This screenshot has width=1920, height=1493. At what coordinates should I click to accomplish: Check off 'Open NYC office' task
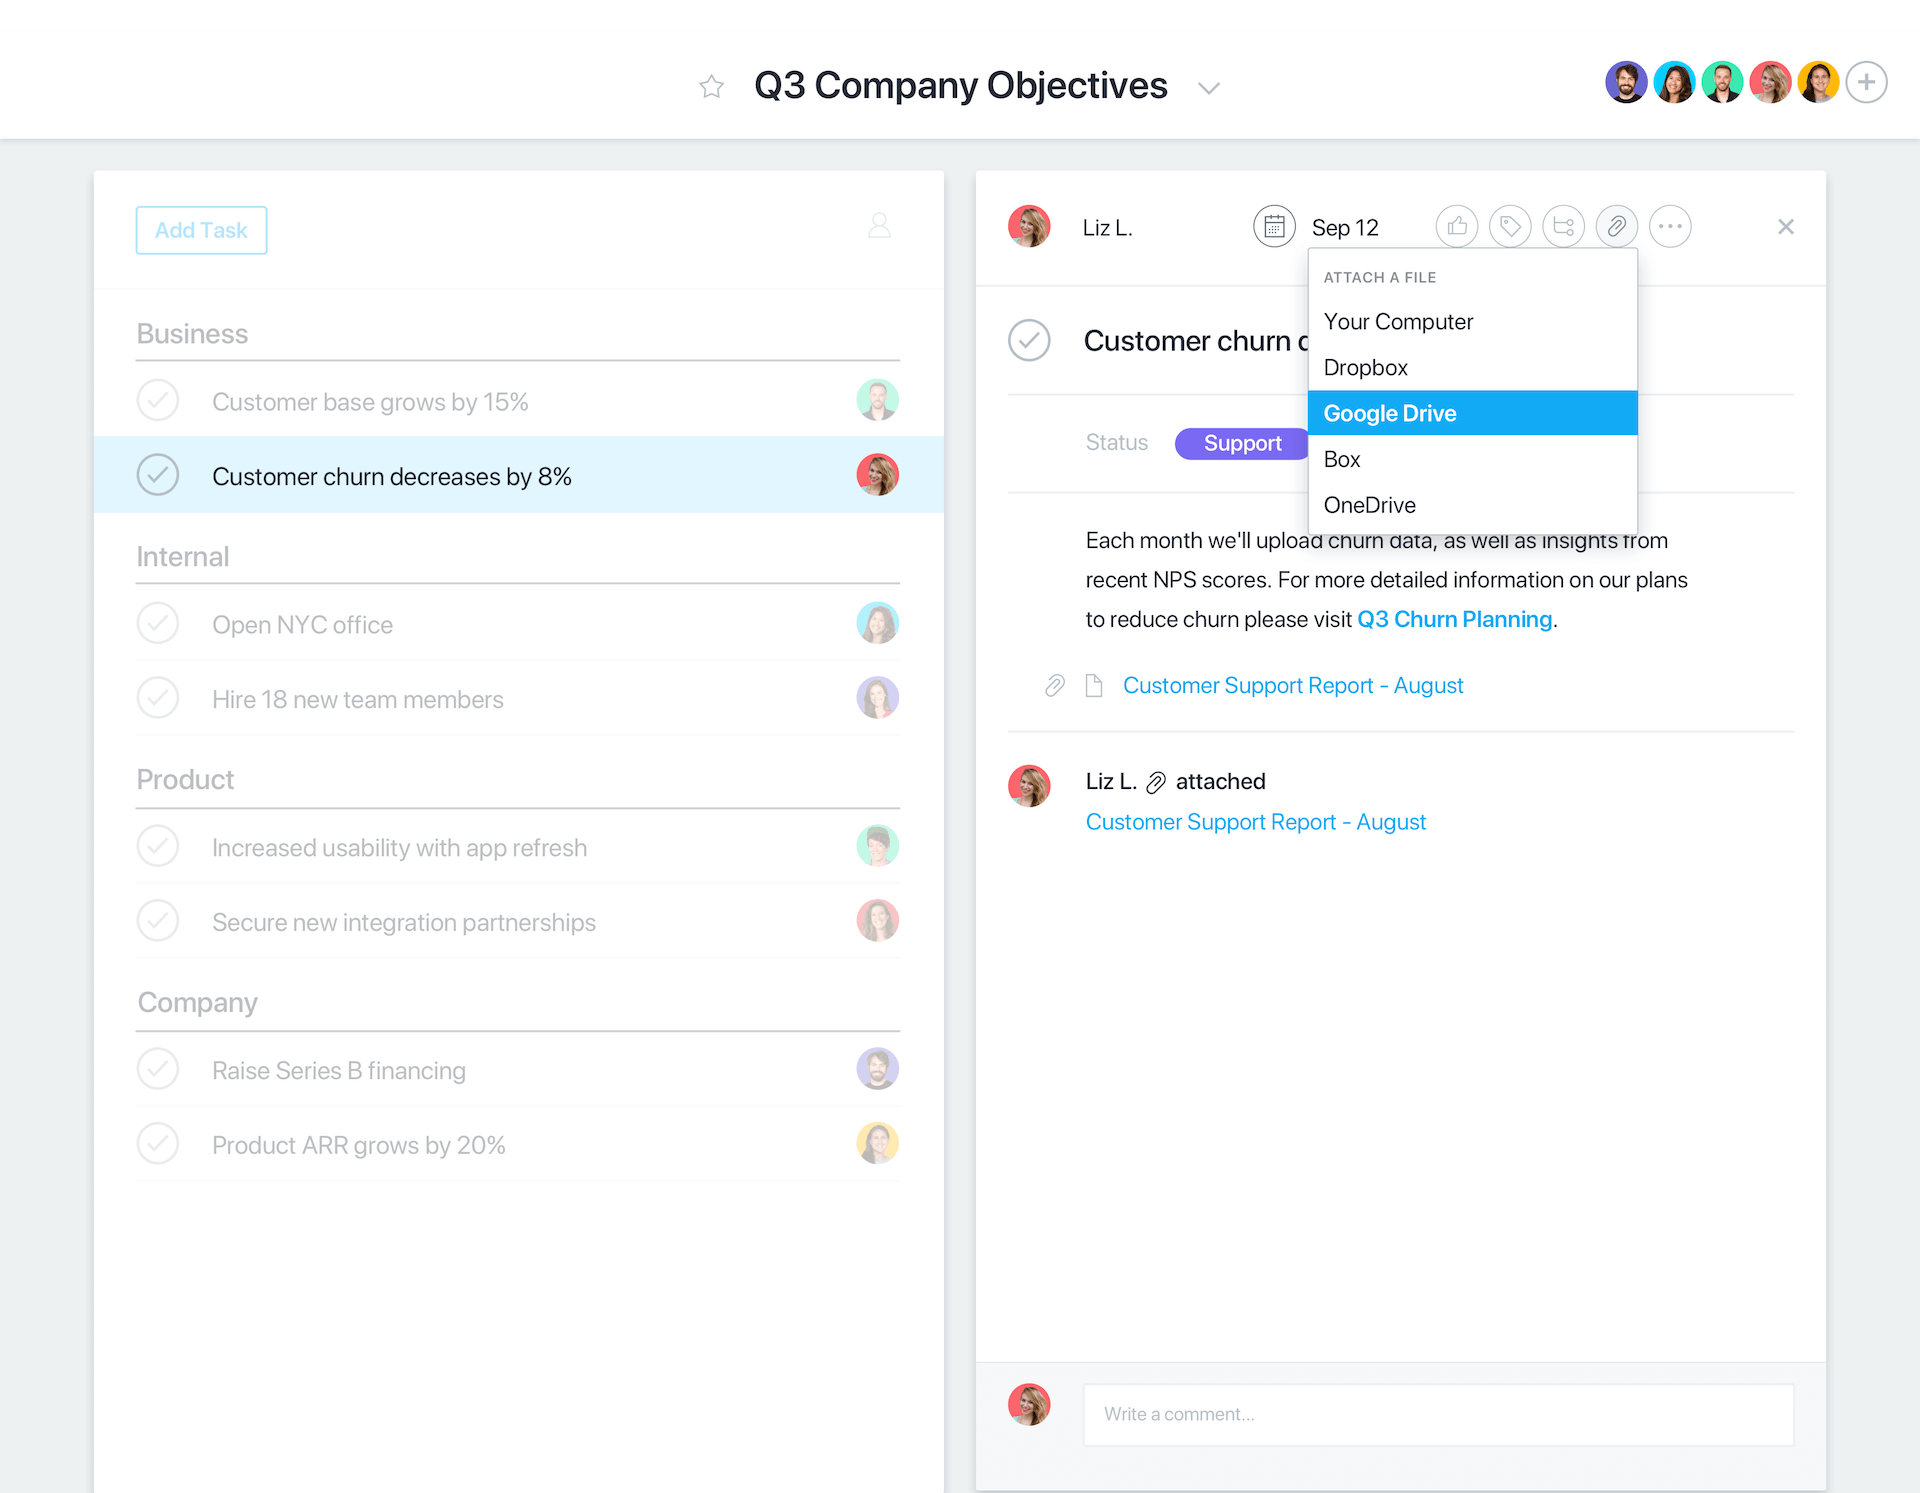158,624
